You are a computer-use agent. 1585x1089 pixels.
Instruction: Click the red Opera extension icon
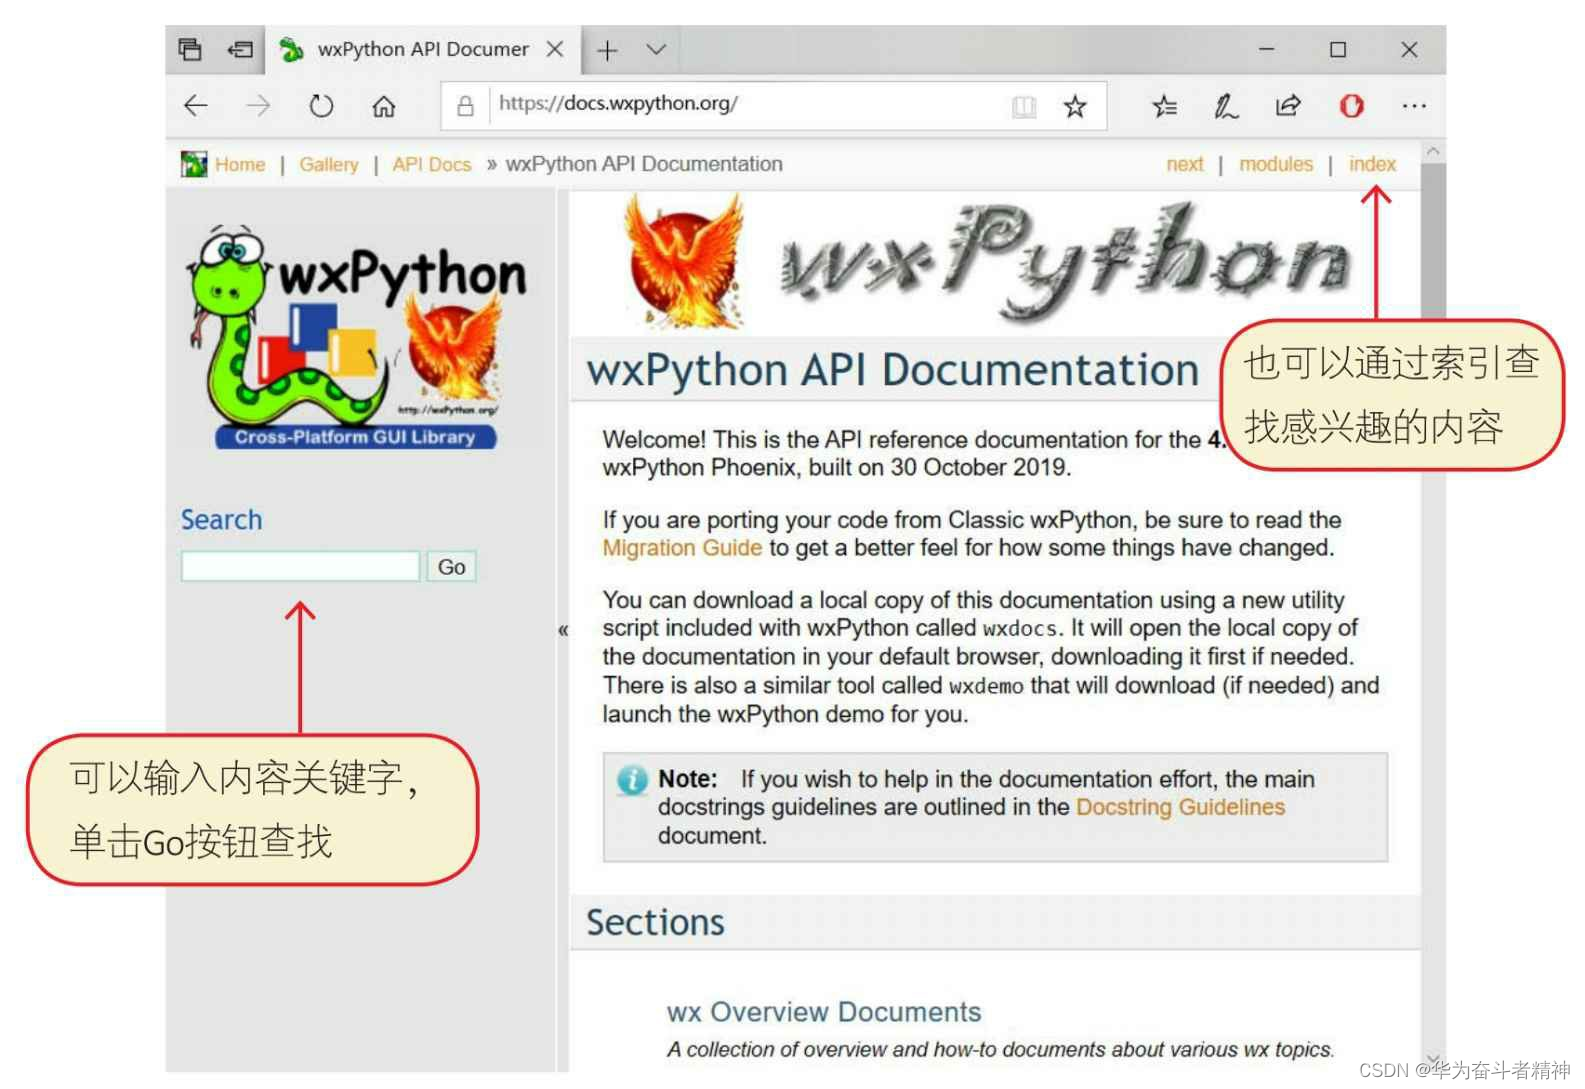[x=1352, y=105]
